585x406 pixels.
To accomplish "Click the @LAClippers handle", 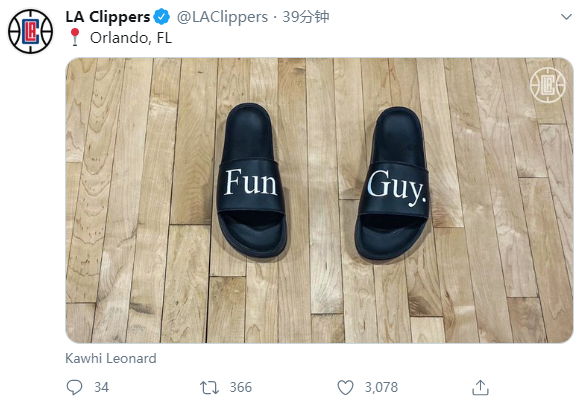I will coord(222,17).
